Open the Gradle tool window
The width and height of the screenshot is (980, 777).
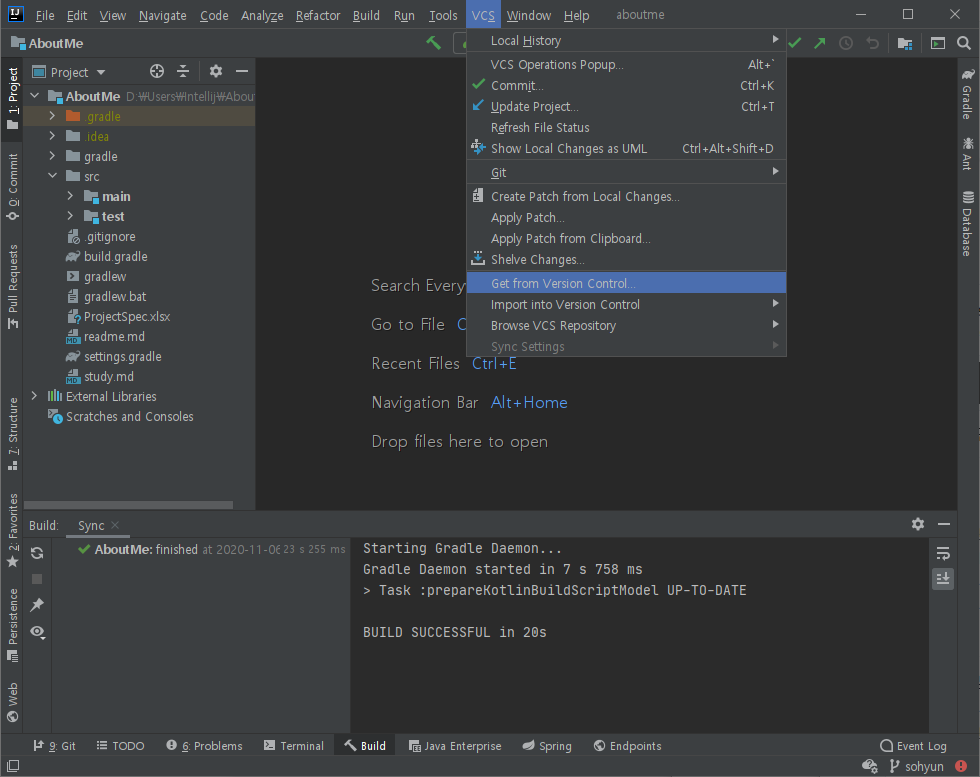[x=968, y=93]
